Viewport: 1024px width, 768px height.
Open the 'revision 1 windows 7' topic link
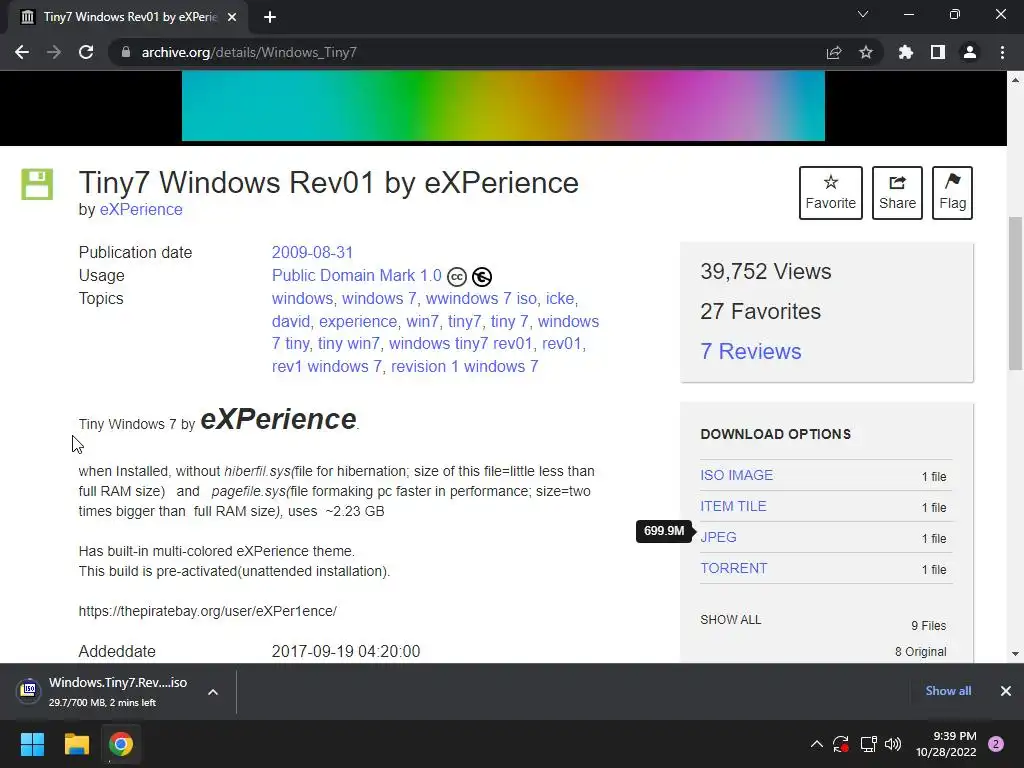[464, 366]
